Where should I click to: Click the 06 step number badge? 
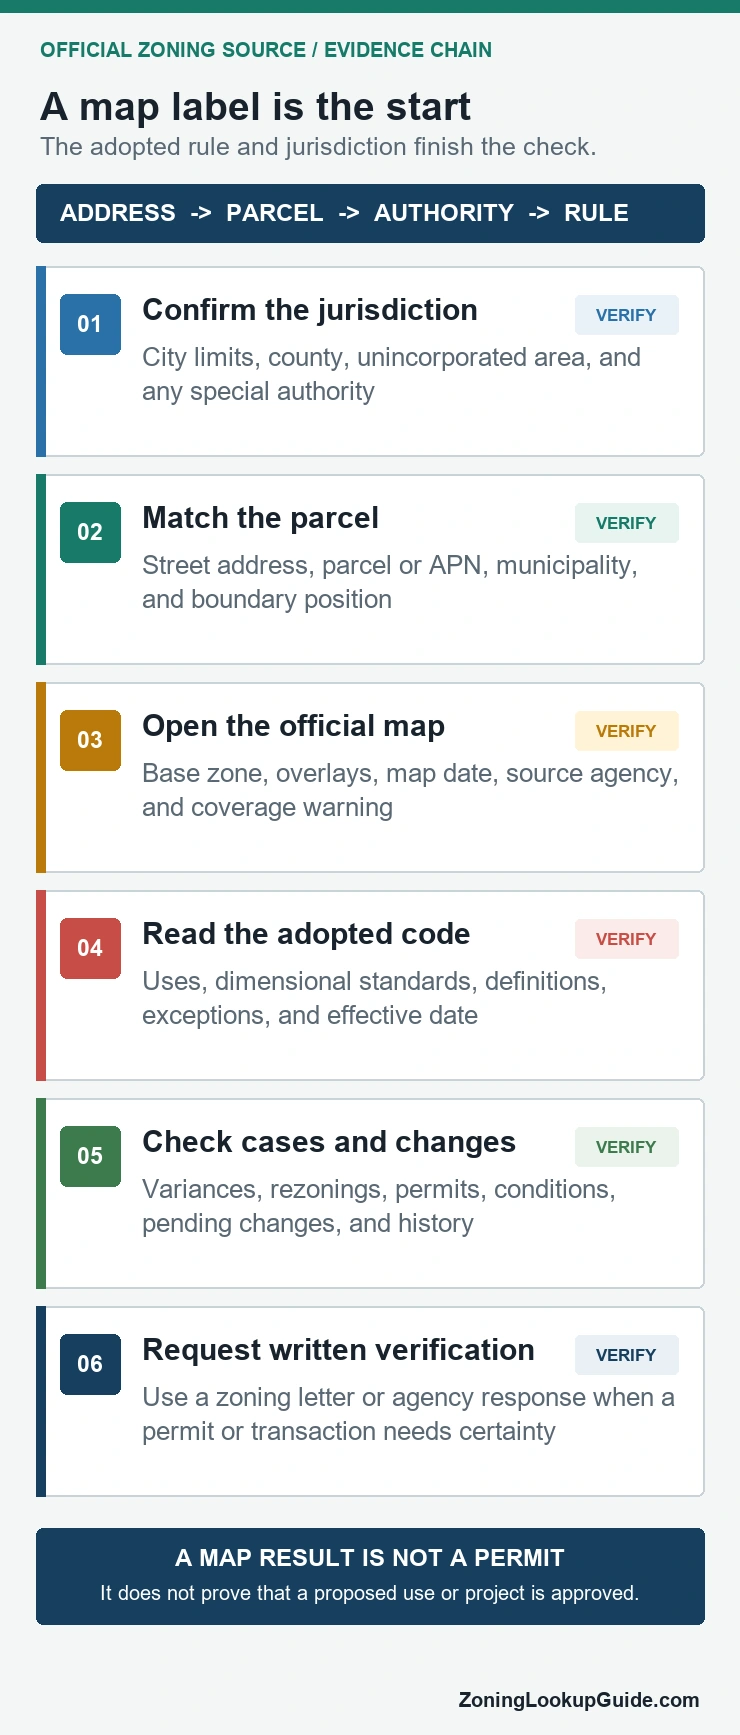click(90, 1364)
